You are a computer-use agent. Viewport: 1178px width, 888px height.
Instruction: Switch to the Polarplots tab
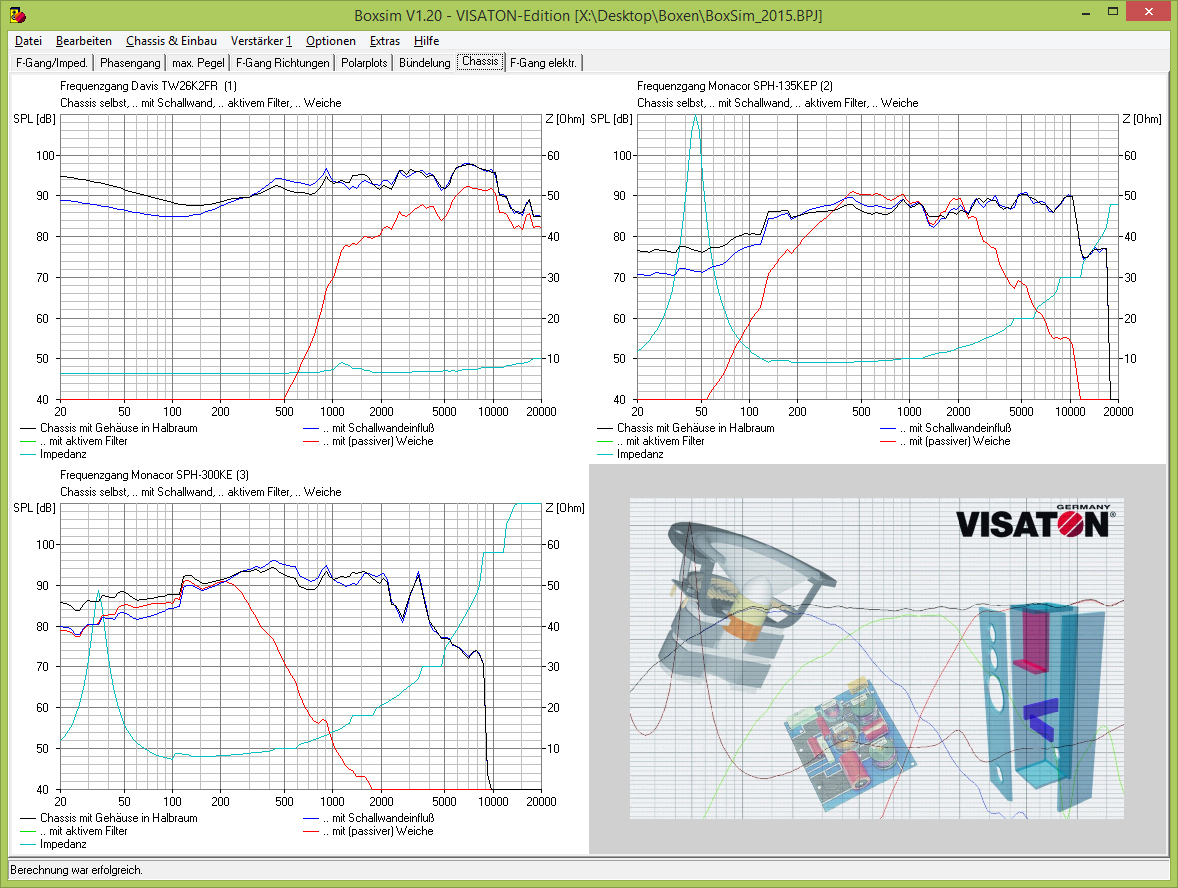[x=364, y=63]
